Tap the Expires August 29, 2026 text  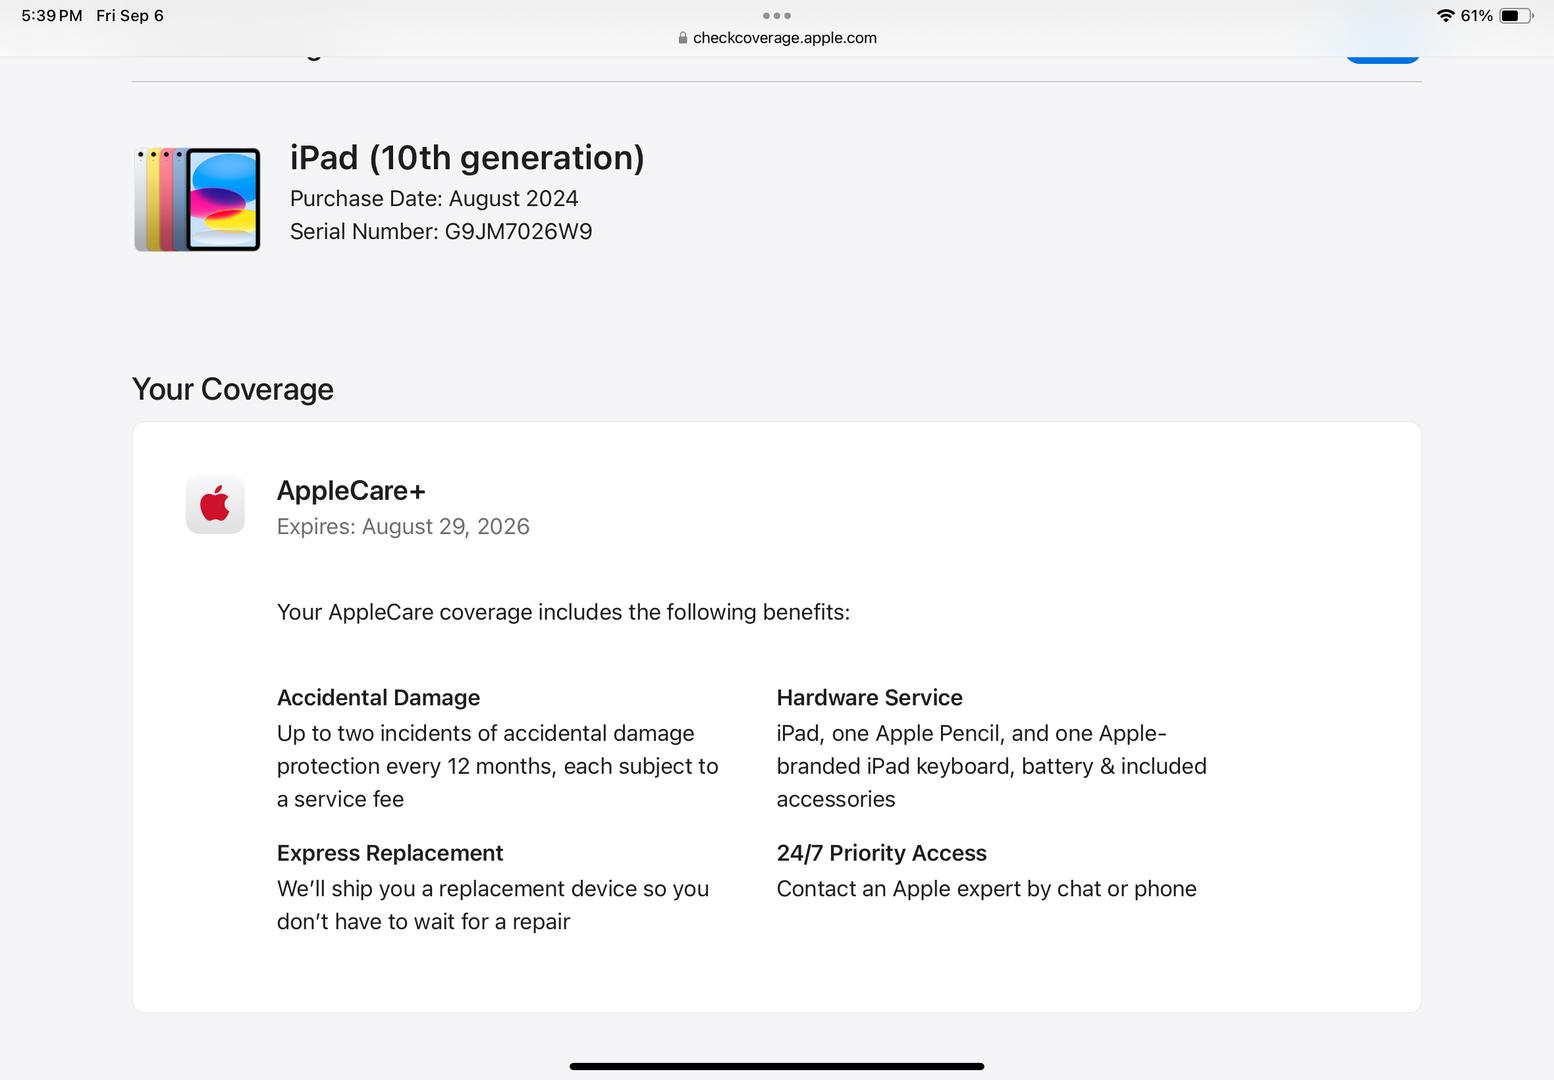[403, 527]
